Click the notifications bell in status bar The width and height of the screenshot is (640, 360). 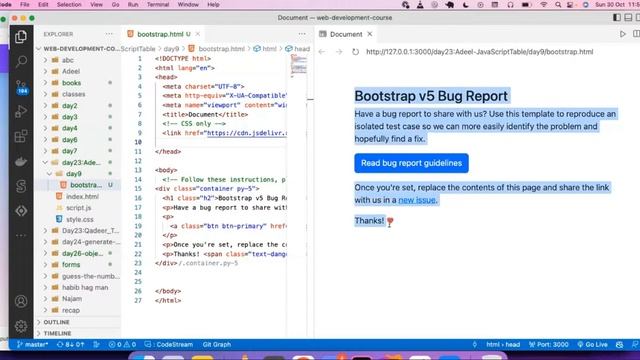click(x=635, y=344)
